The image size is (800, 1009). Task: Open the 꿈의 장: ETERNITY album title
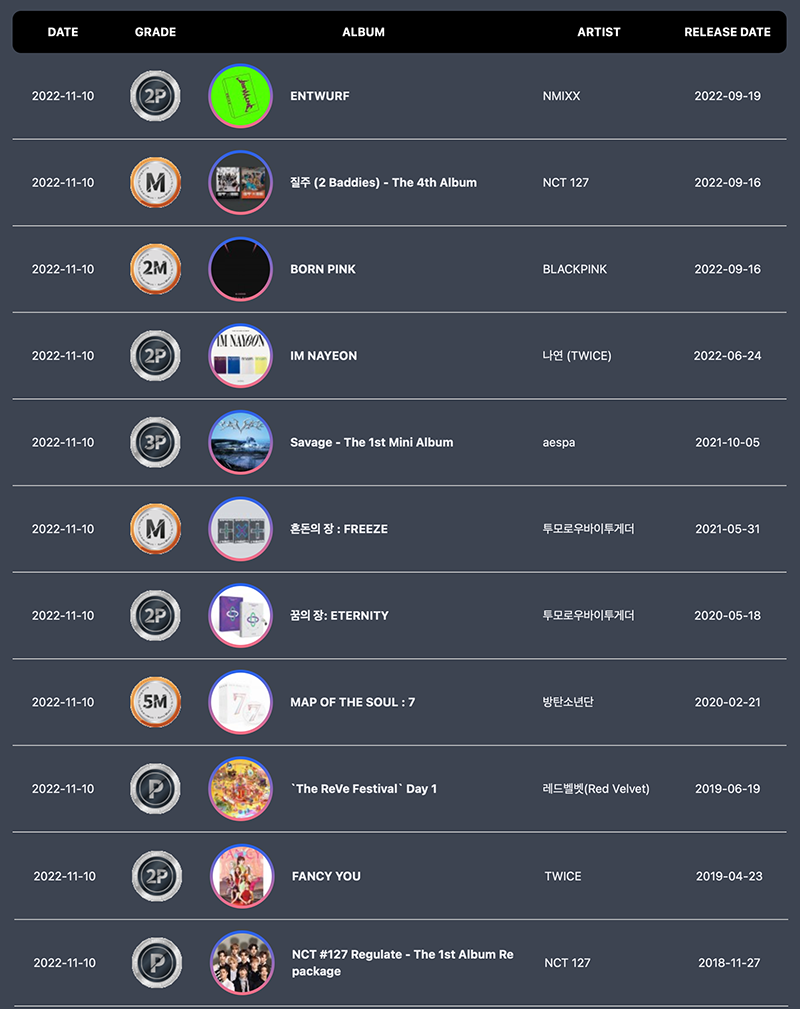coord(339,615)
